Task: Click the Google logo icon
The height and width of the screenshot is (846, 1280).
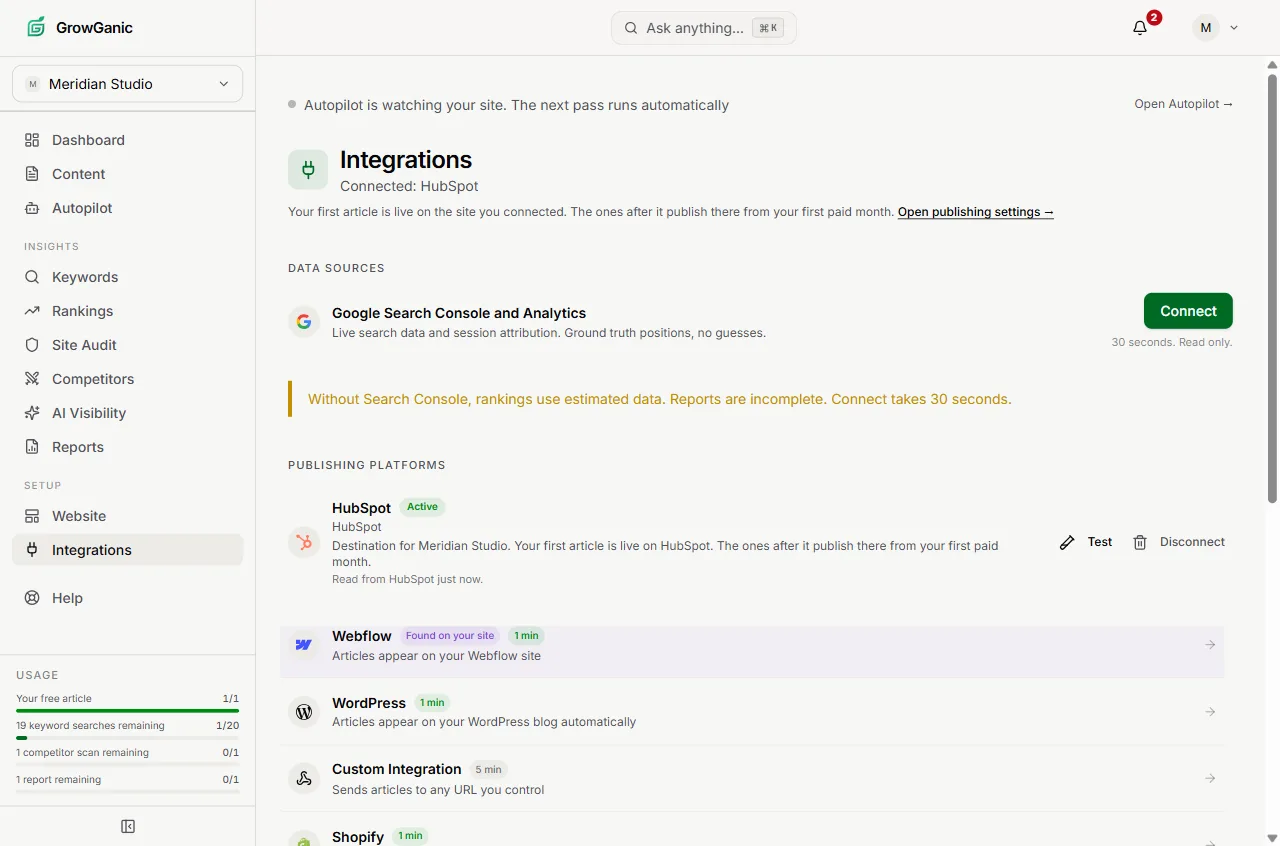Action: coord(304,322)
